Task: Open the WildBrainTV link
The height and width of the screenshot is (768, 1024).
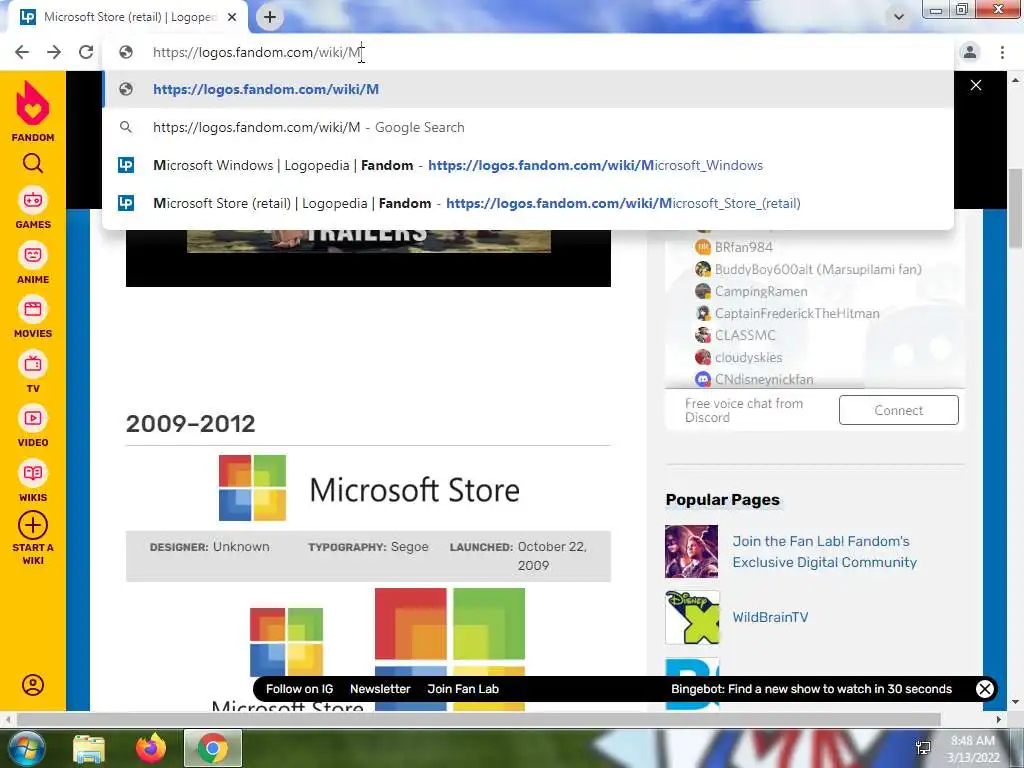Action: pos(770,617)
